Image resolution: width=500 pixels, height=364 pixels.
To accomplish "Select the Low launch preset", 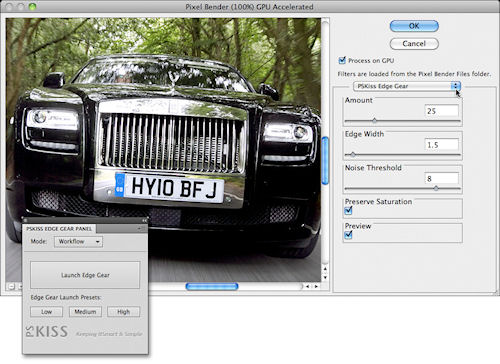I will [46, 312].
